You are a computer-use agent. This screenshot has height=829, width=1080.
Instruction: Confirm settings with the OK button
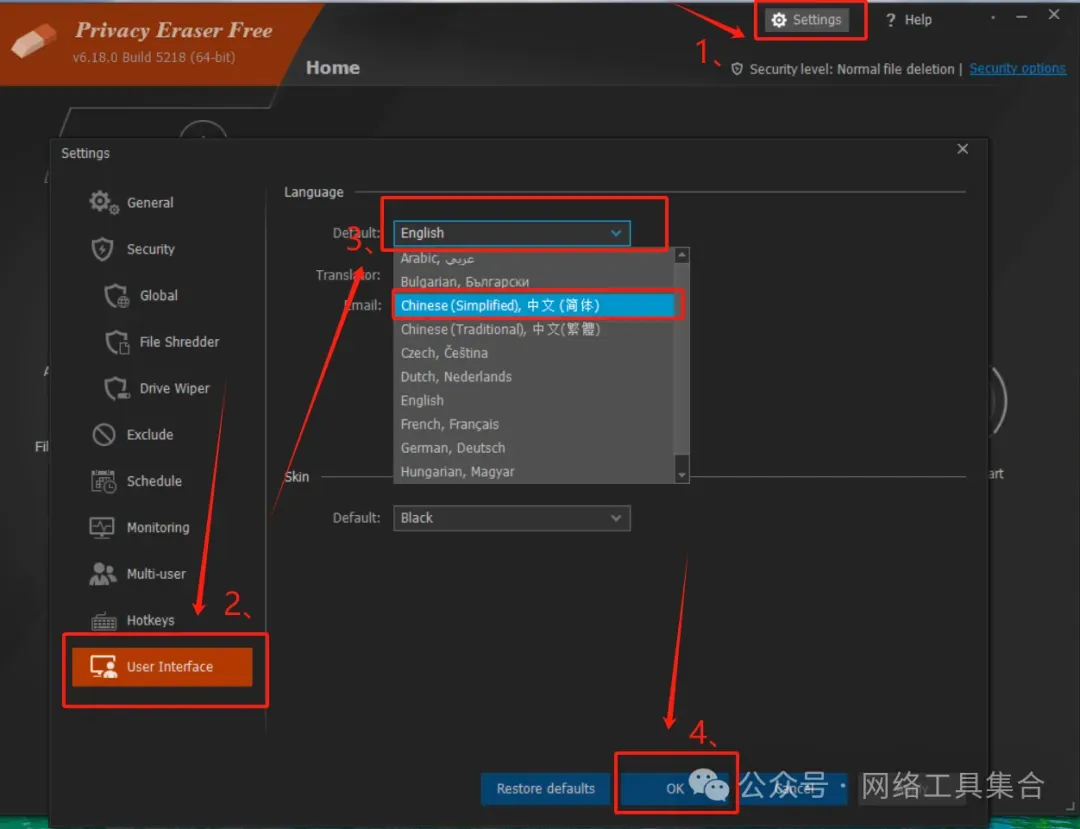(x=675, y=788)
